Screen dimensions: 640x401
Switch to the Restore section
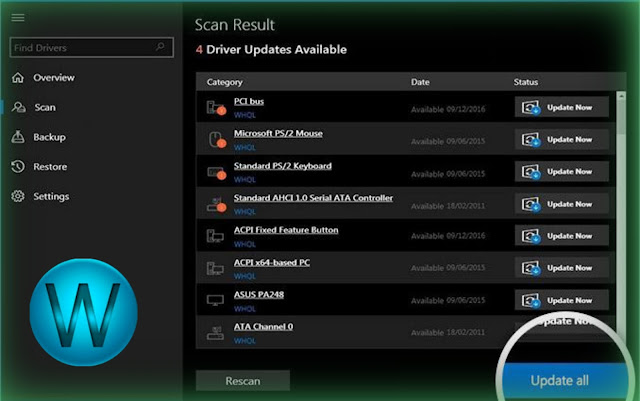tap(50, 167)
